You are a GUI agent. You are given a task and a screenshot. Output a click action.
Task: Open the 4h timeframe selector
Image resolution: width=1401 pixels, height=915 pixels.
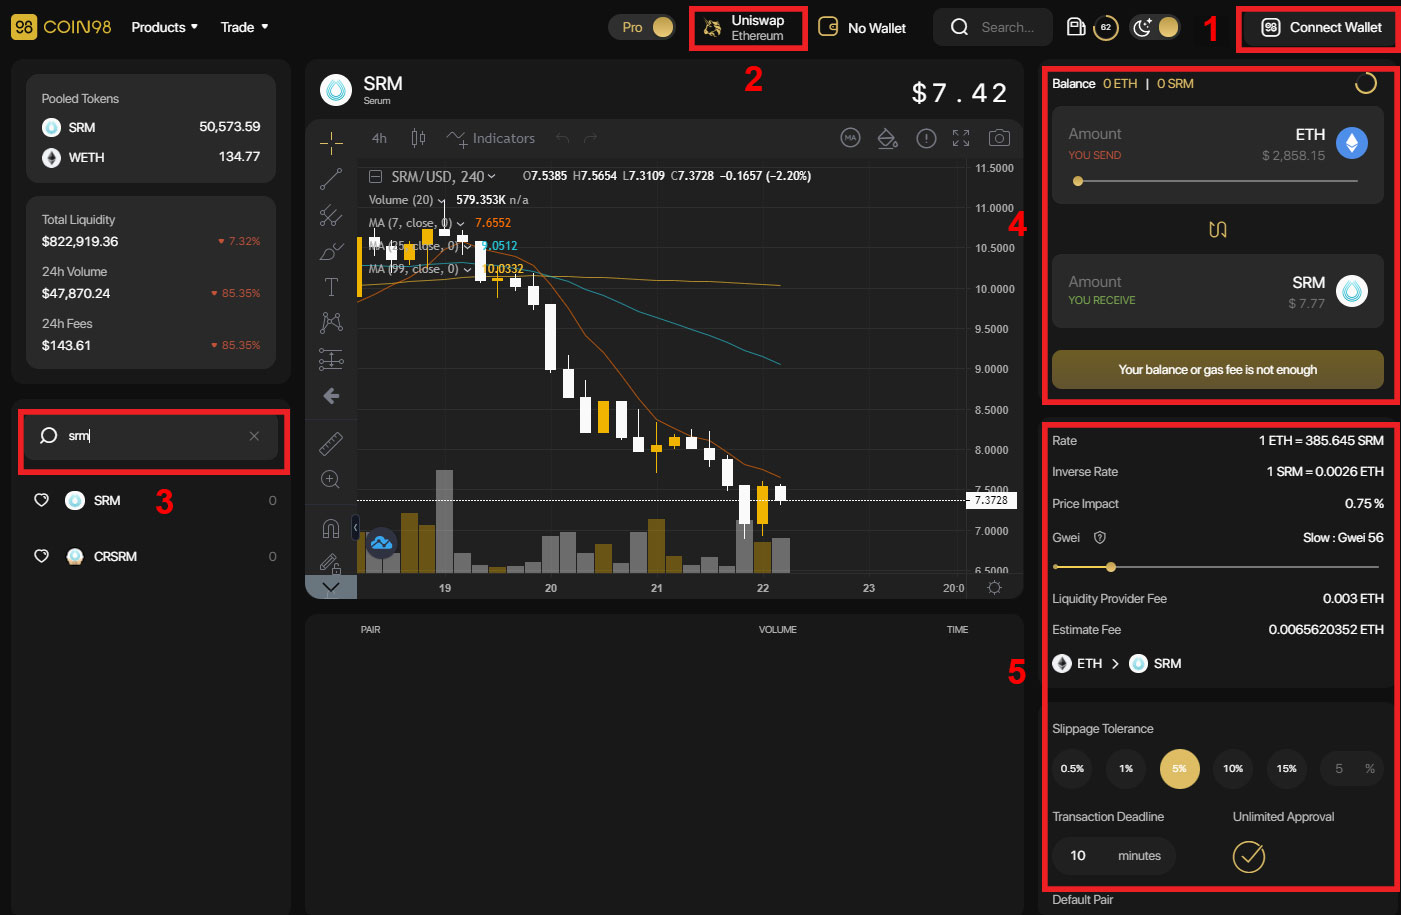(x=379, y=138)
